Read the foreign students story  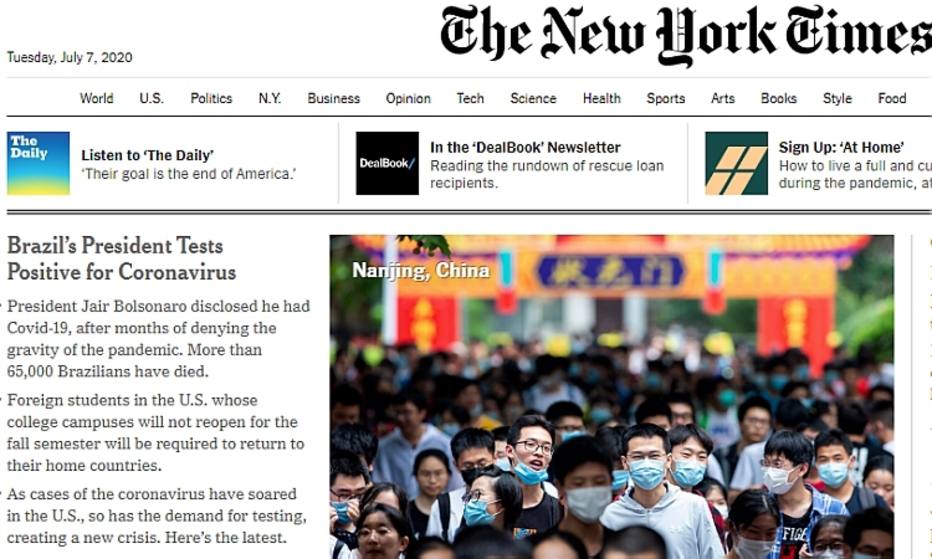156,432
